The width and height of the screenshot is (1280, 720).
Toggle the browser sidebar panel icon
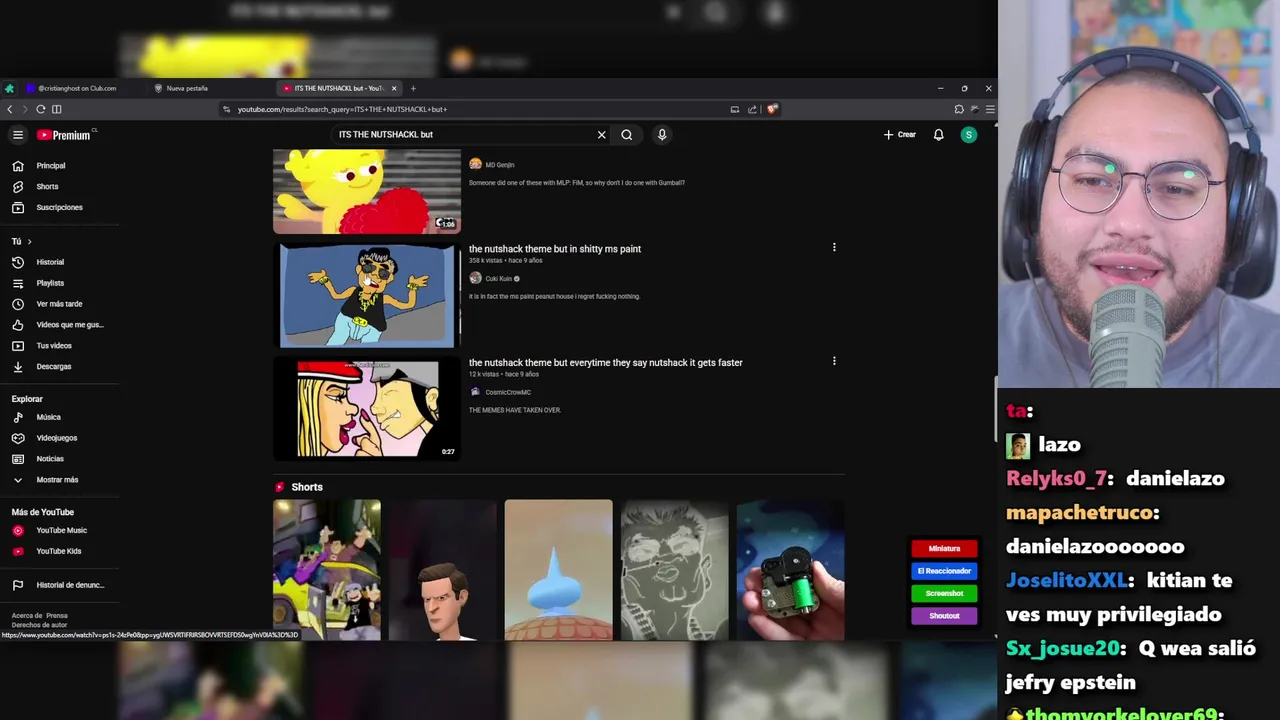(57, 109)
